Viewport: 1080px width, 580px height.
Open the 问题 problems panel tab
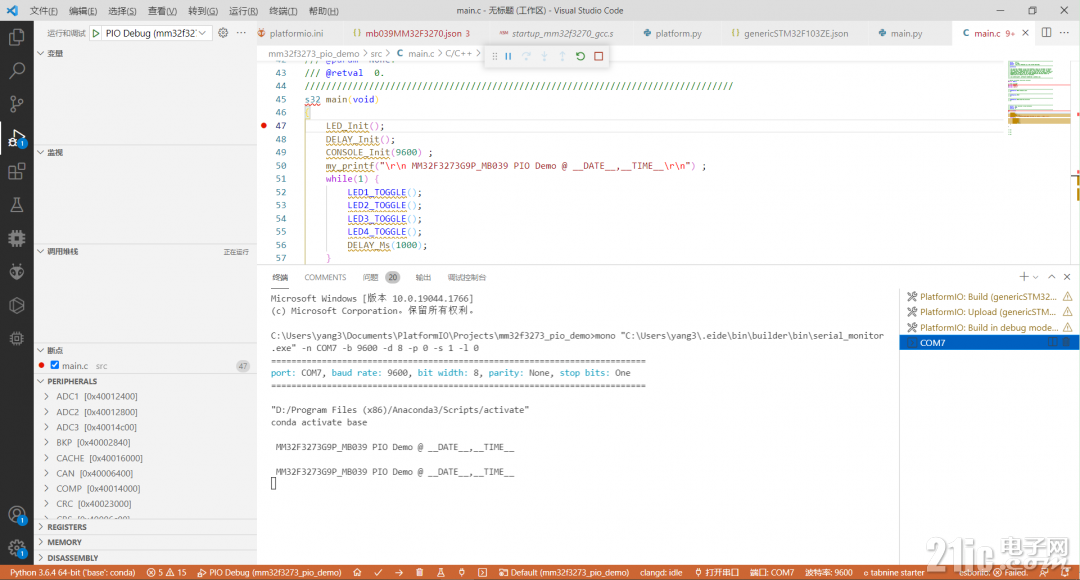380,278
